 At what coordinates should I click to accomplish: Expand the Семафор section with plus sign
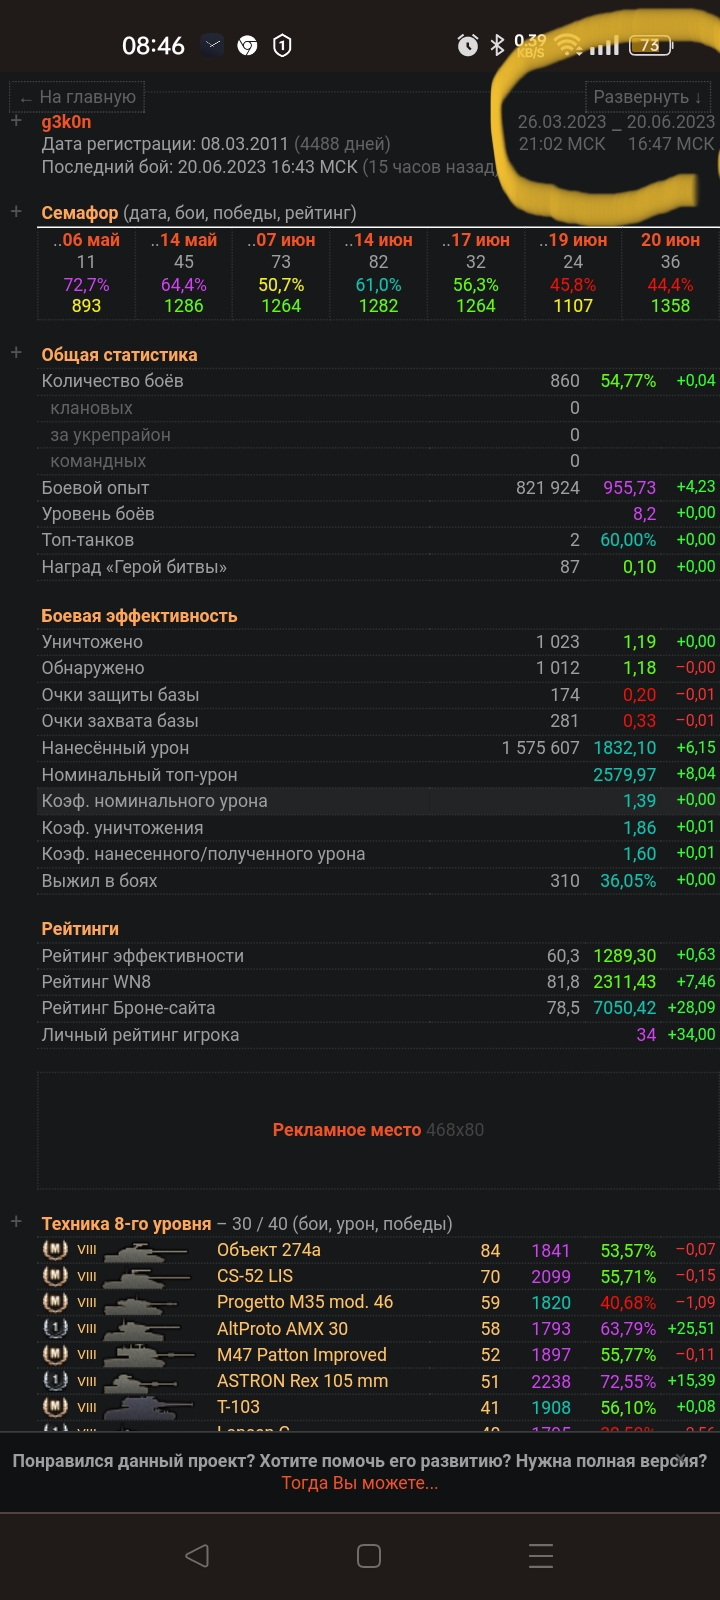point(16,212)
